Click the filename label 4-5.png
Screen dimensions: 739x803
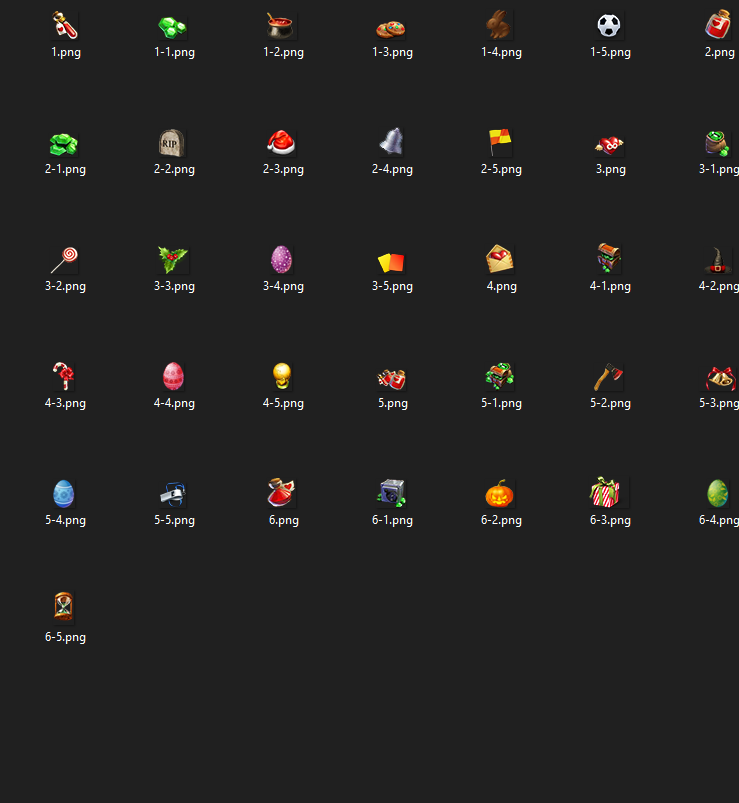[283, 404]
